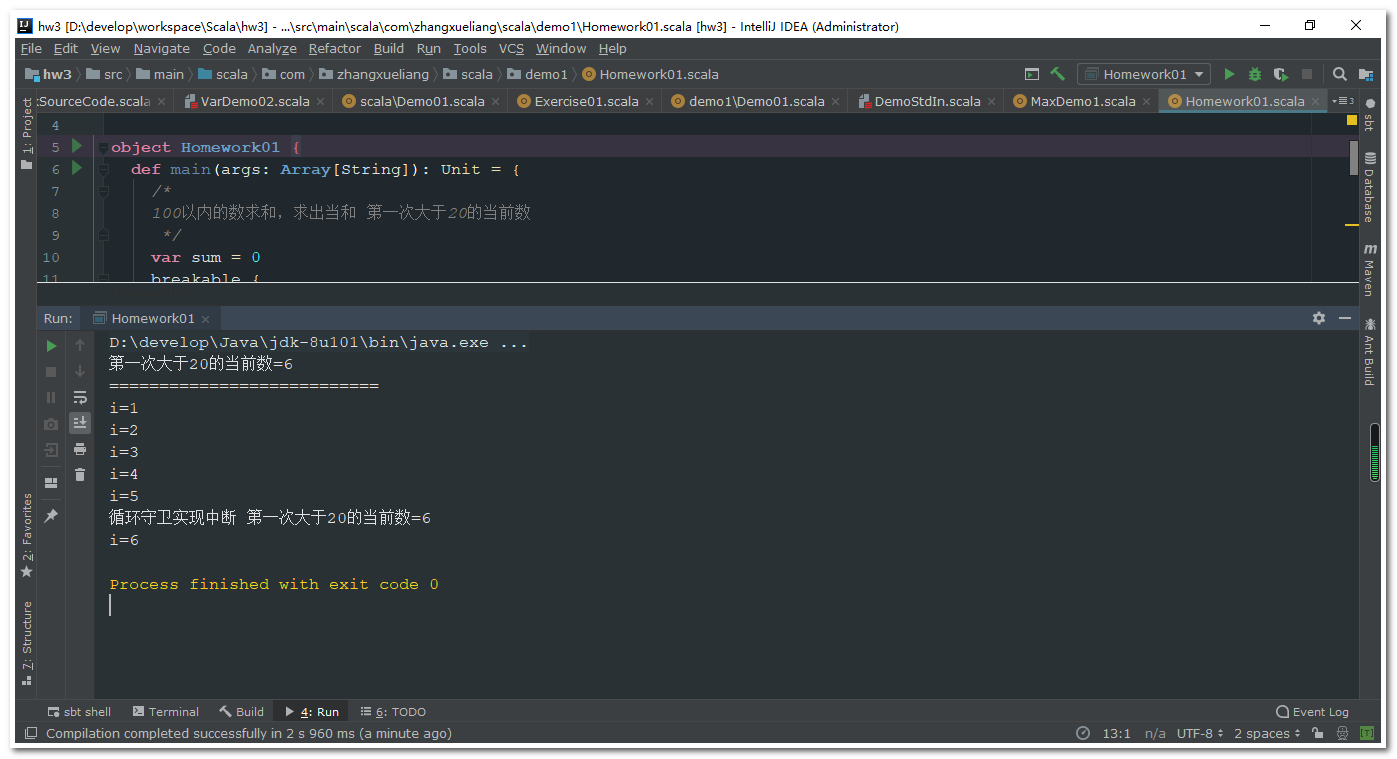Open the Homework01 run configuration dropdown

[x=1144, y=74]
